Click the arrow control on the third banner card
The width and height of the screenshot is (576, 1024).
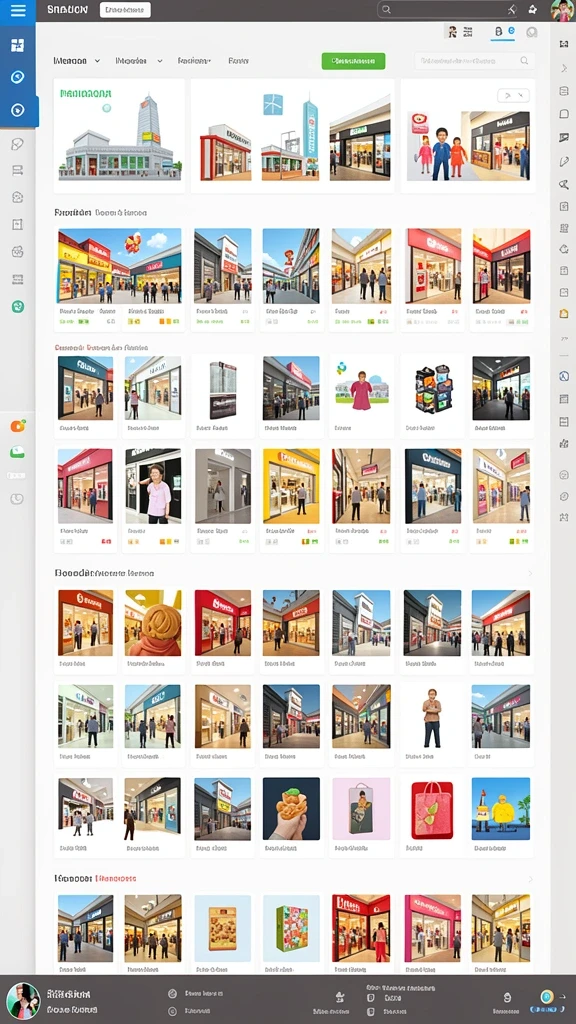coord(513,95)
